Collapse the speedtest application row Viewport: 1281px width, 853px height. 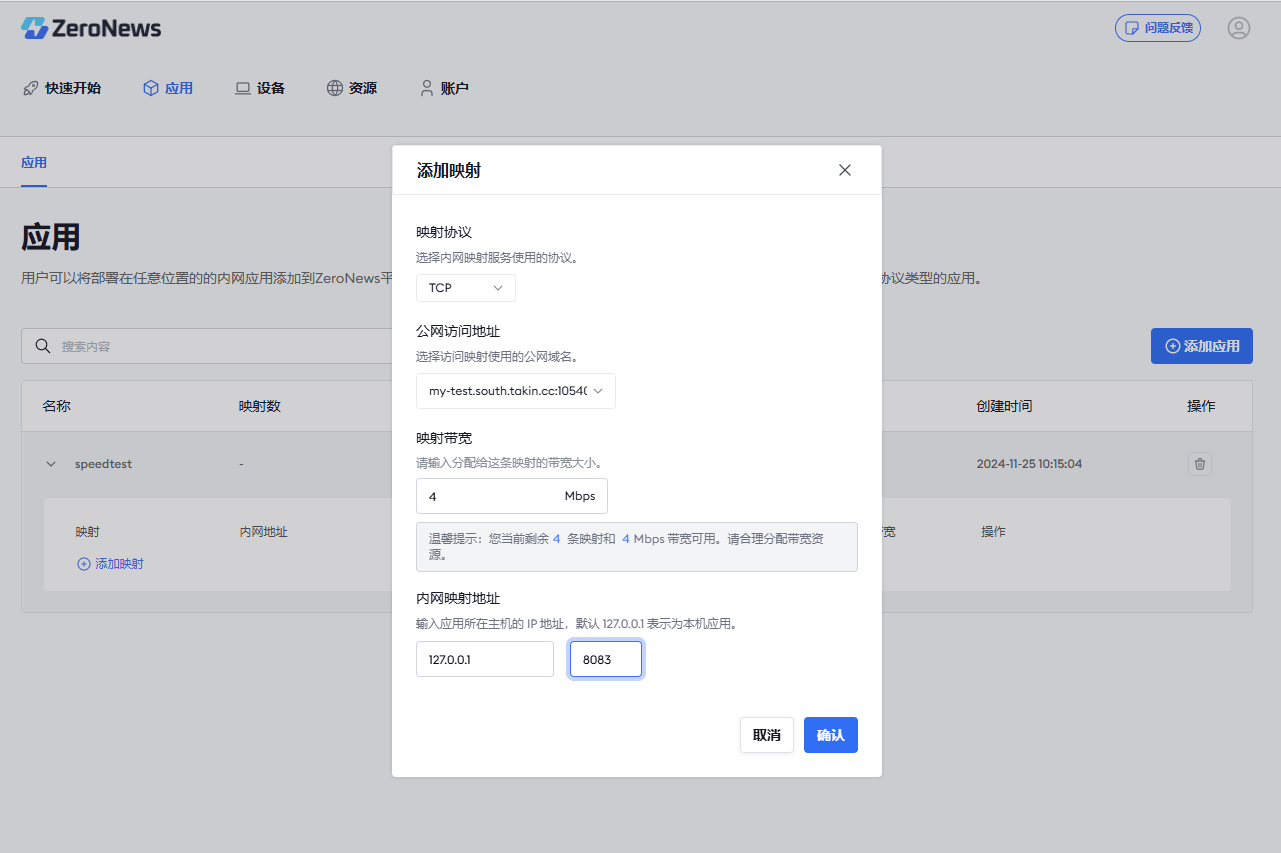(x=50, y=464)
